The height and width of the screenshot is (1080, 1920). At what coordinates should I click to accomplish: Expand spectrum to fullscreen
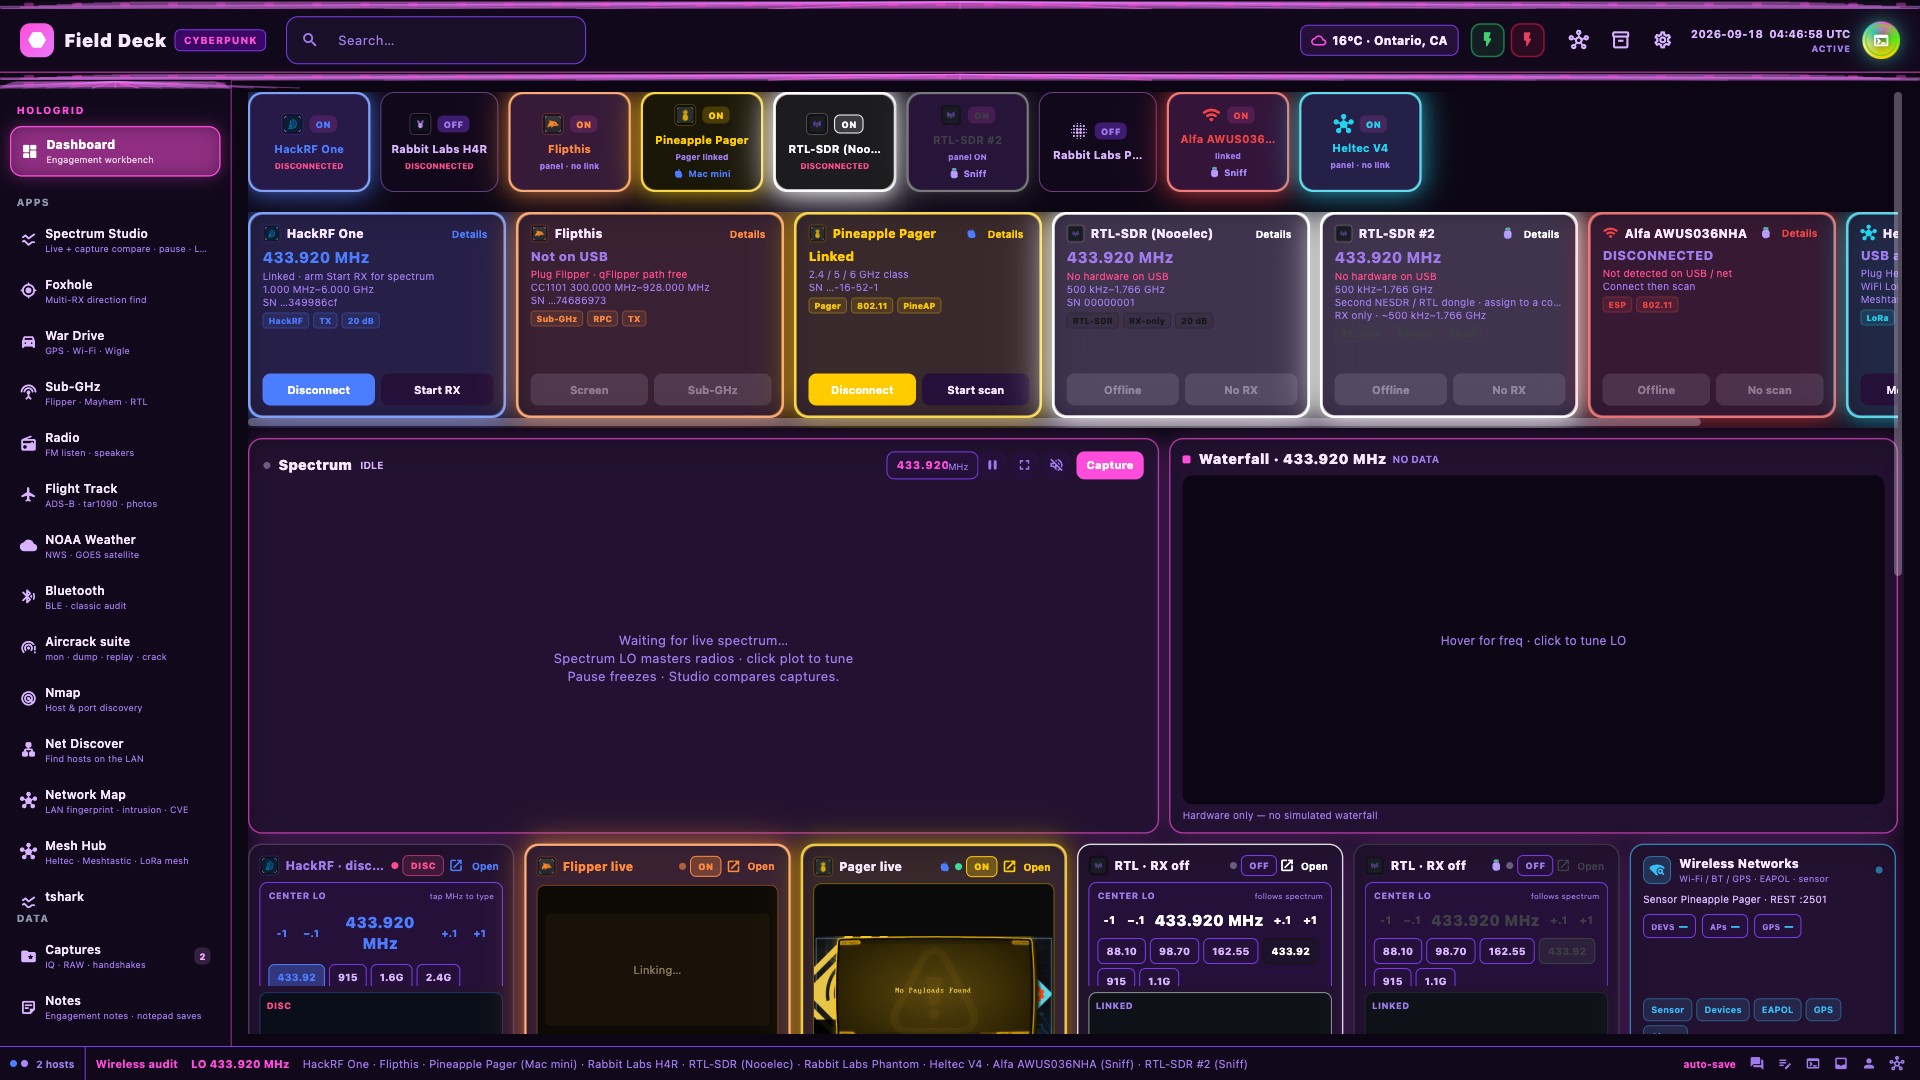pyautogui.click(x=1024, y=465)
